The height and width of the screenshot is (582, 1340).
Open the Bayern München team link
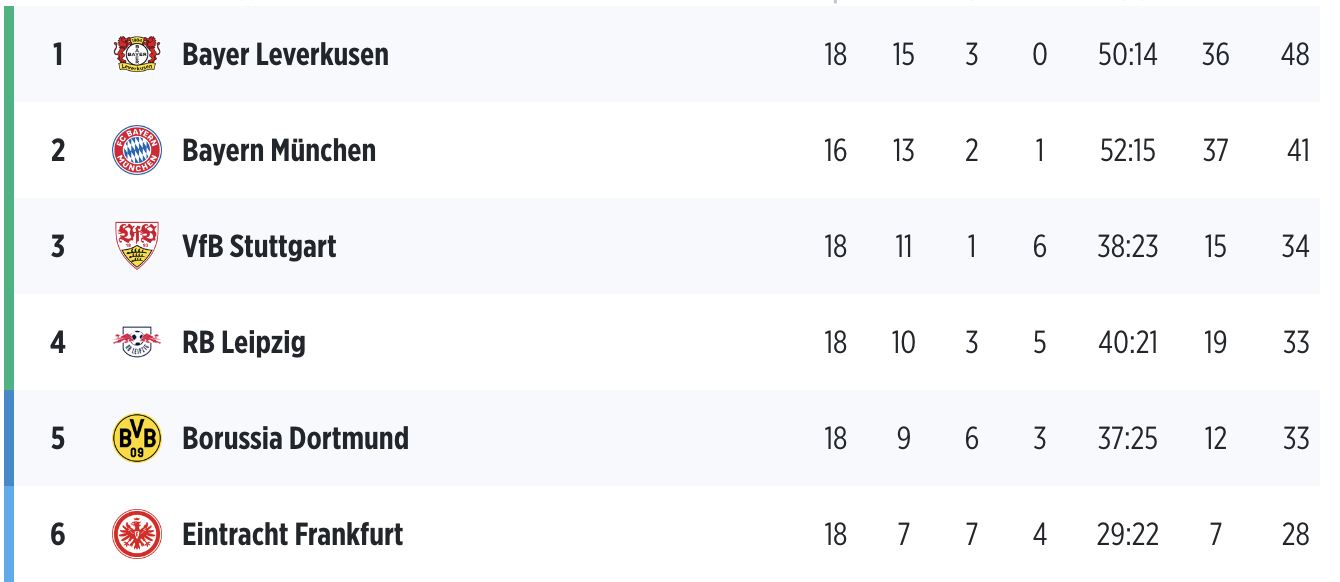[x=279, y=151]
